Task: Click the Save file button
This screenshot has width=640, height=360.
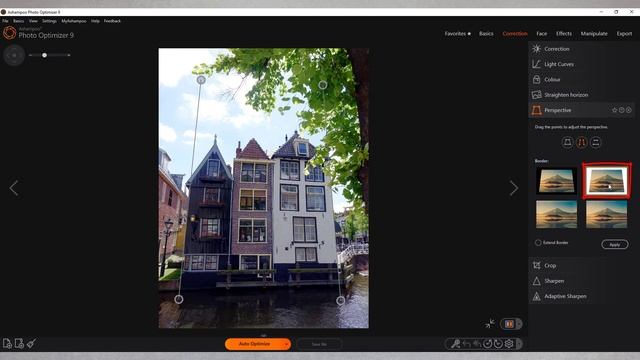Action: [x=319, y=344]
